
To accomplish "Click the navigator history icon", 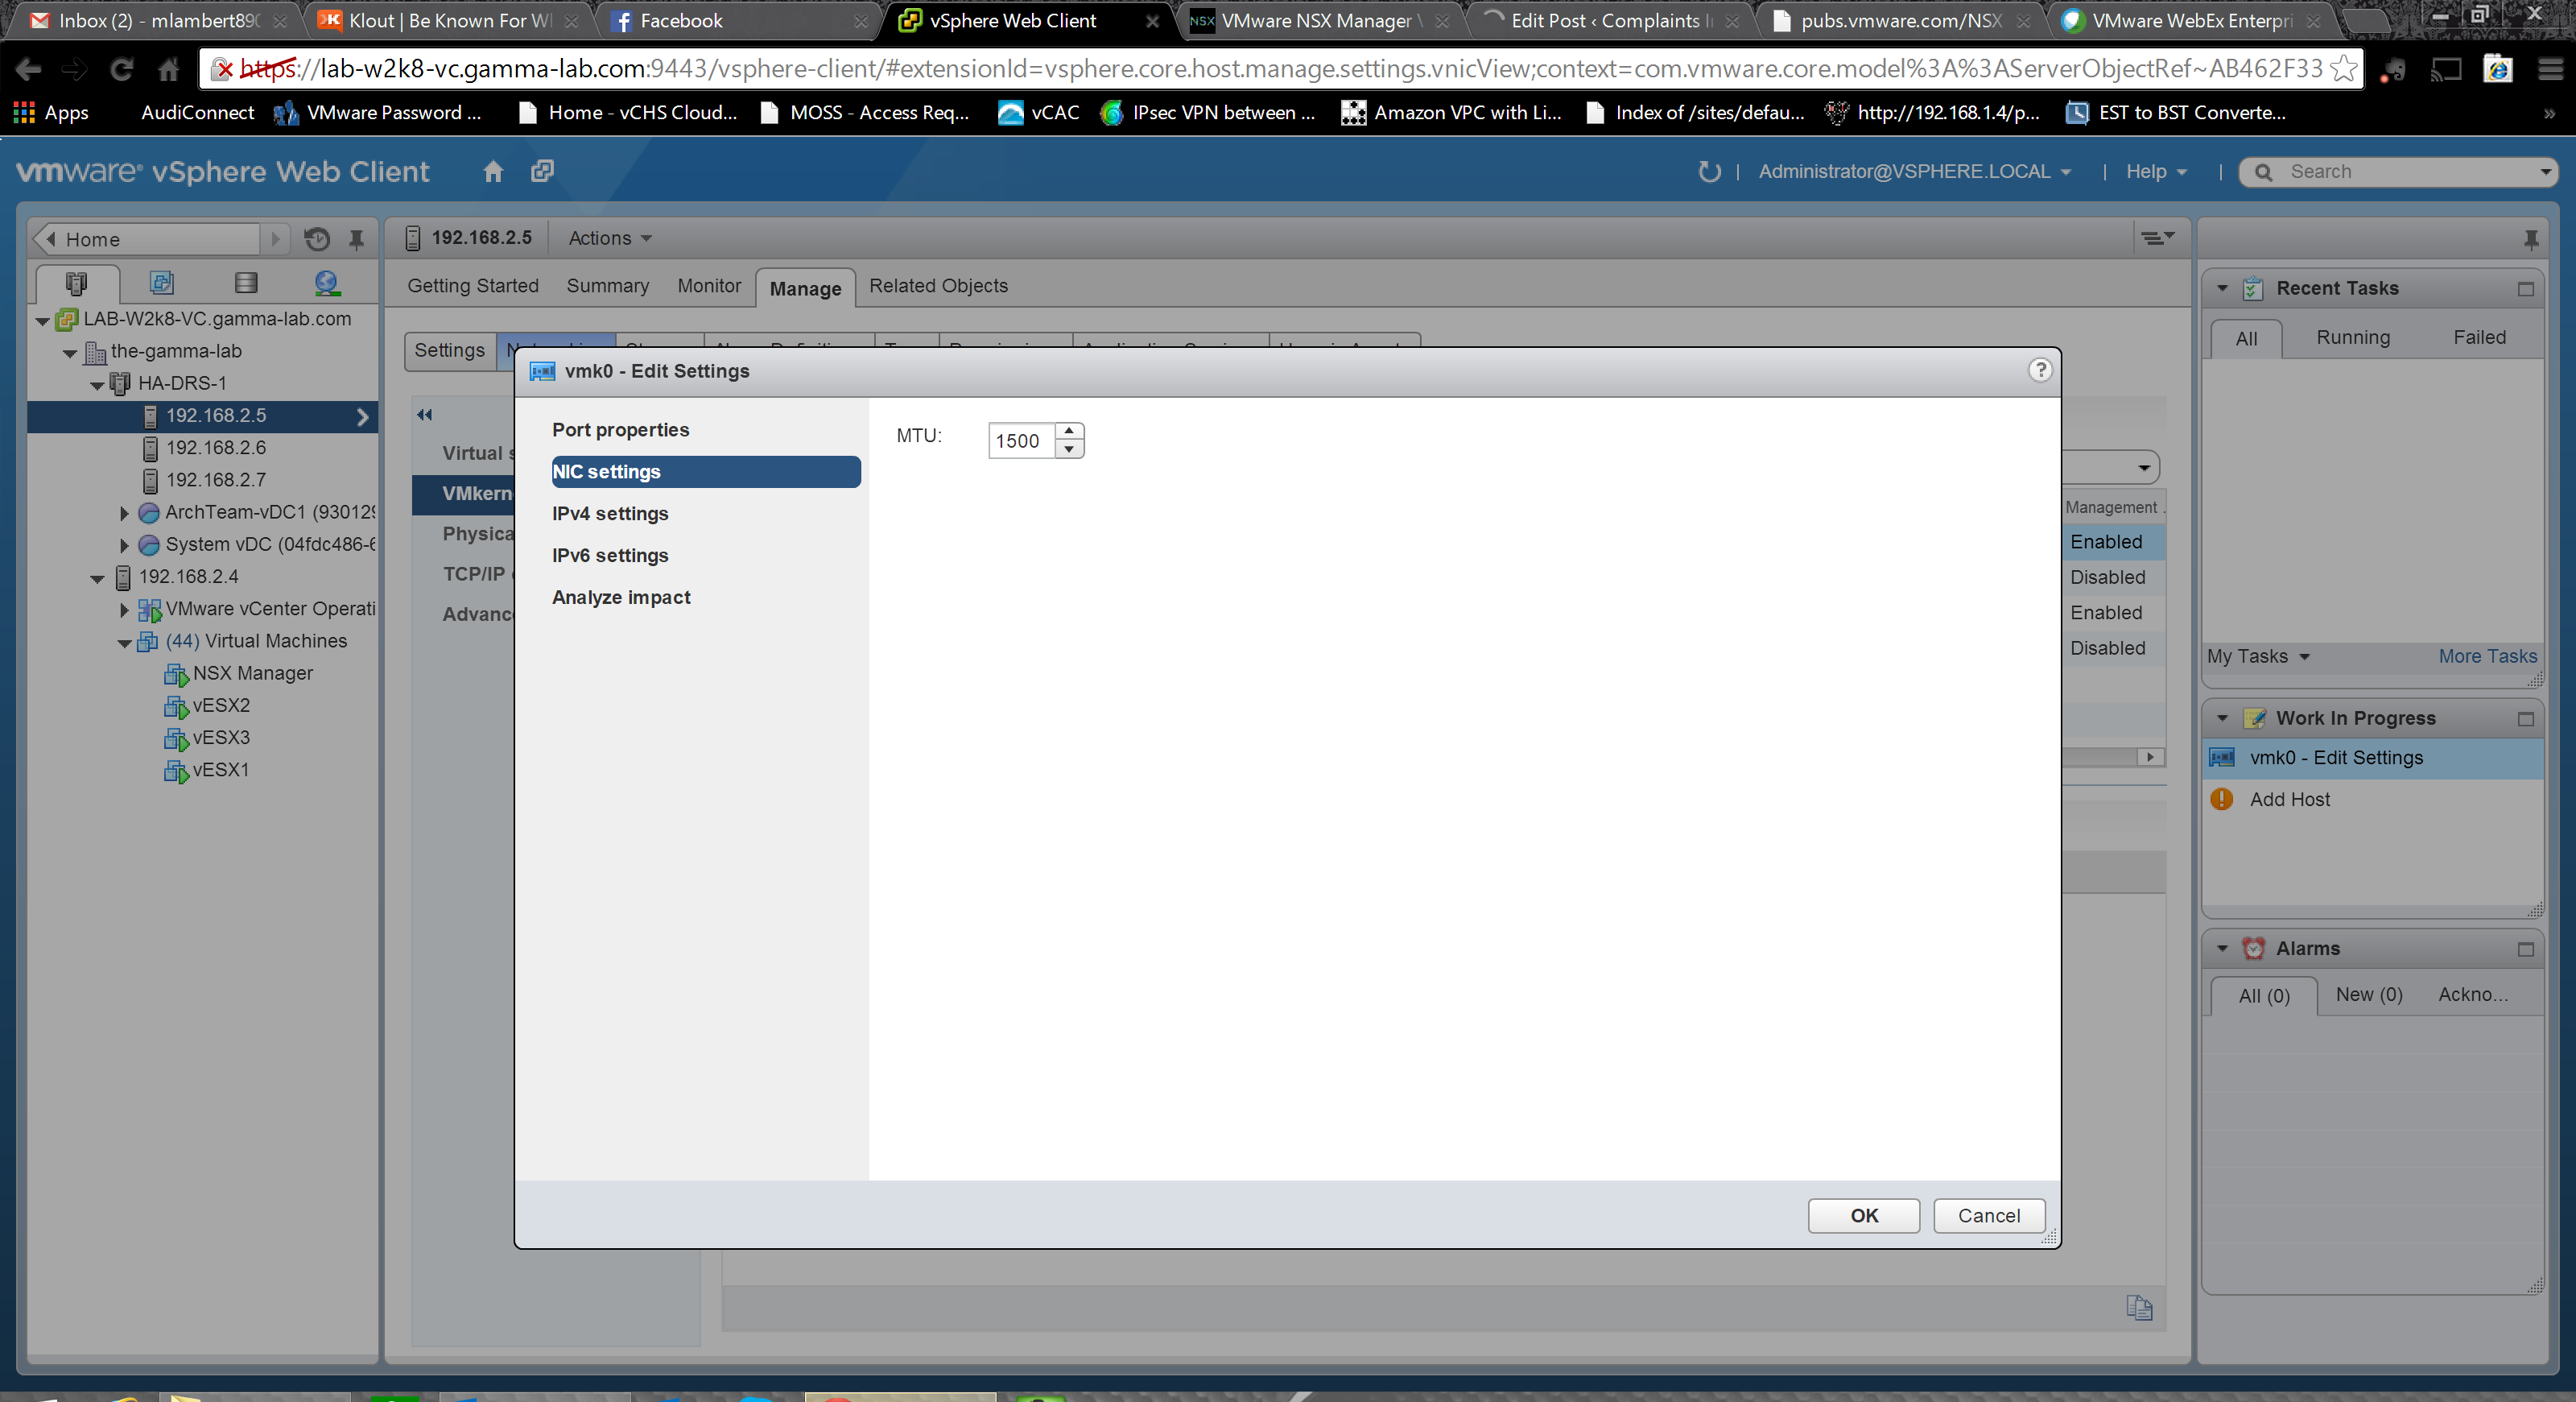I will point(317,239).
